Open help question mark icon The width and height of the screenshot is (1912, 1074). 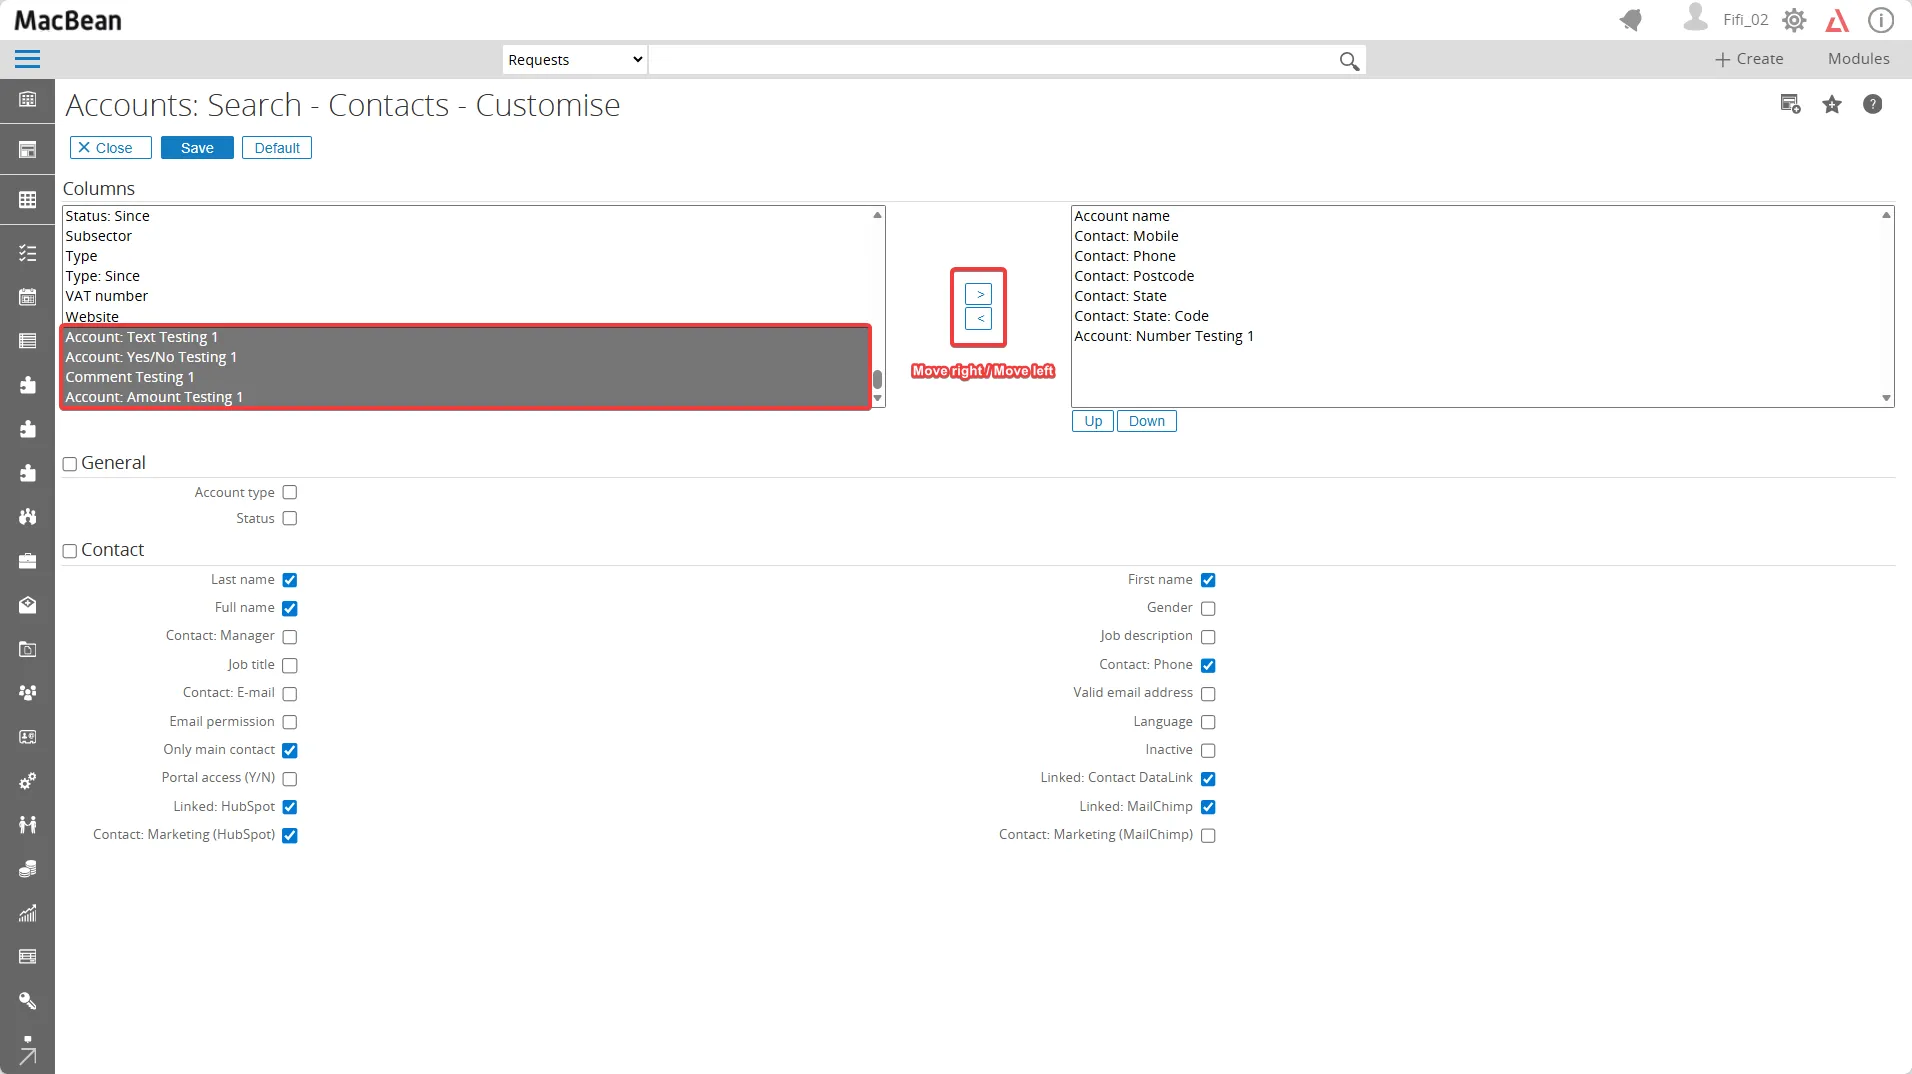[1872, 105]
